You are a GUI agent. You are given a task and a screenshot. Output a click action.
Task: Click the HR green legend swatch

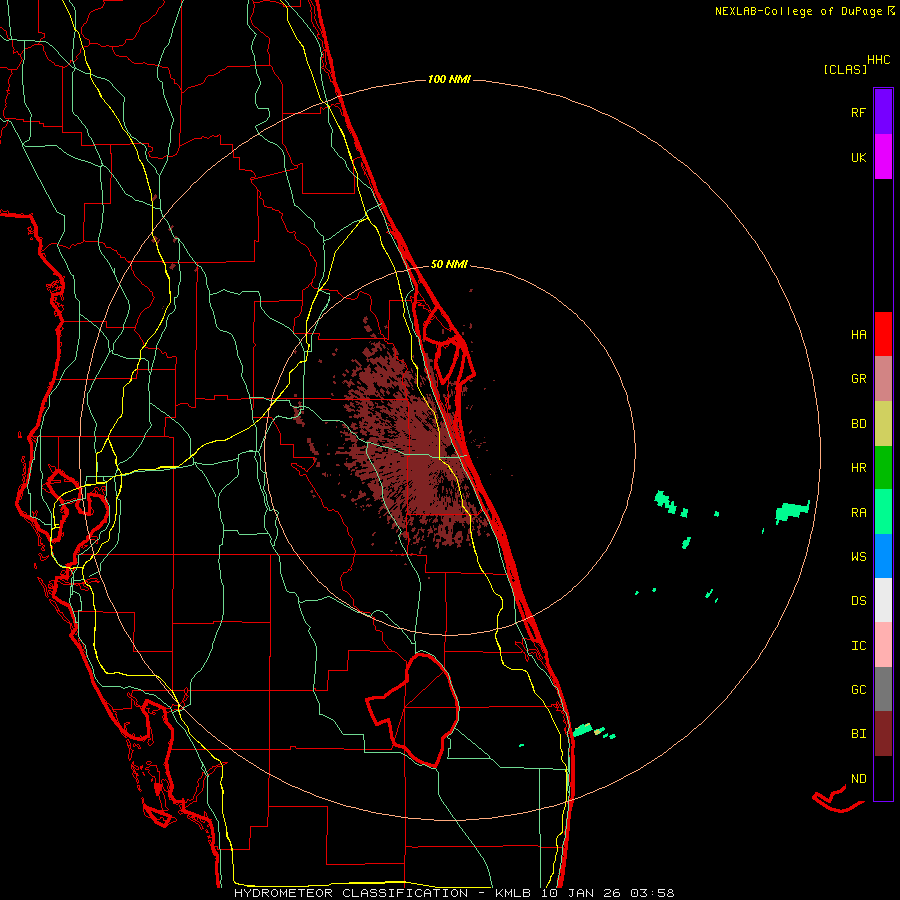coord(883,468)
